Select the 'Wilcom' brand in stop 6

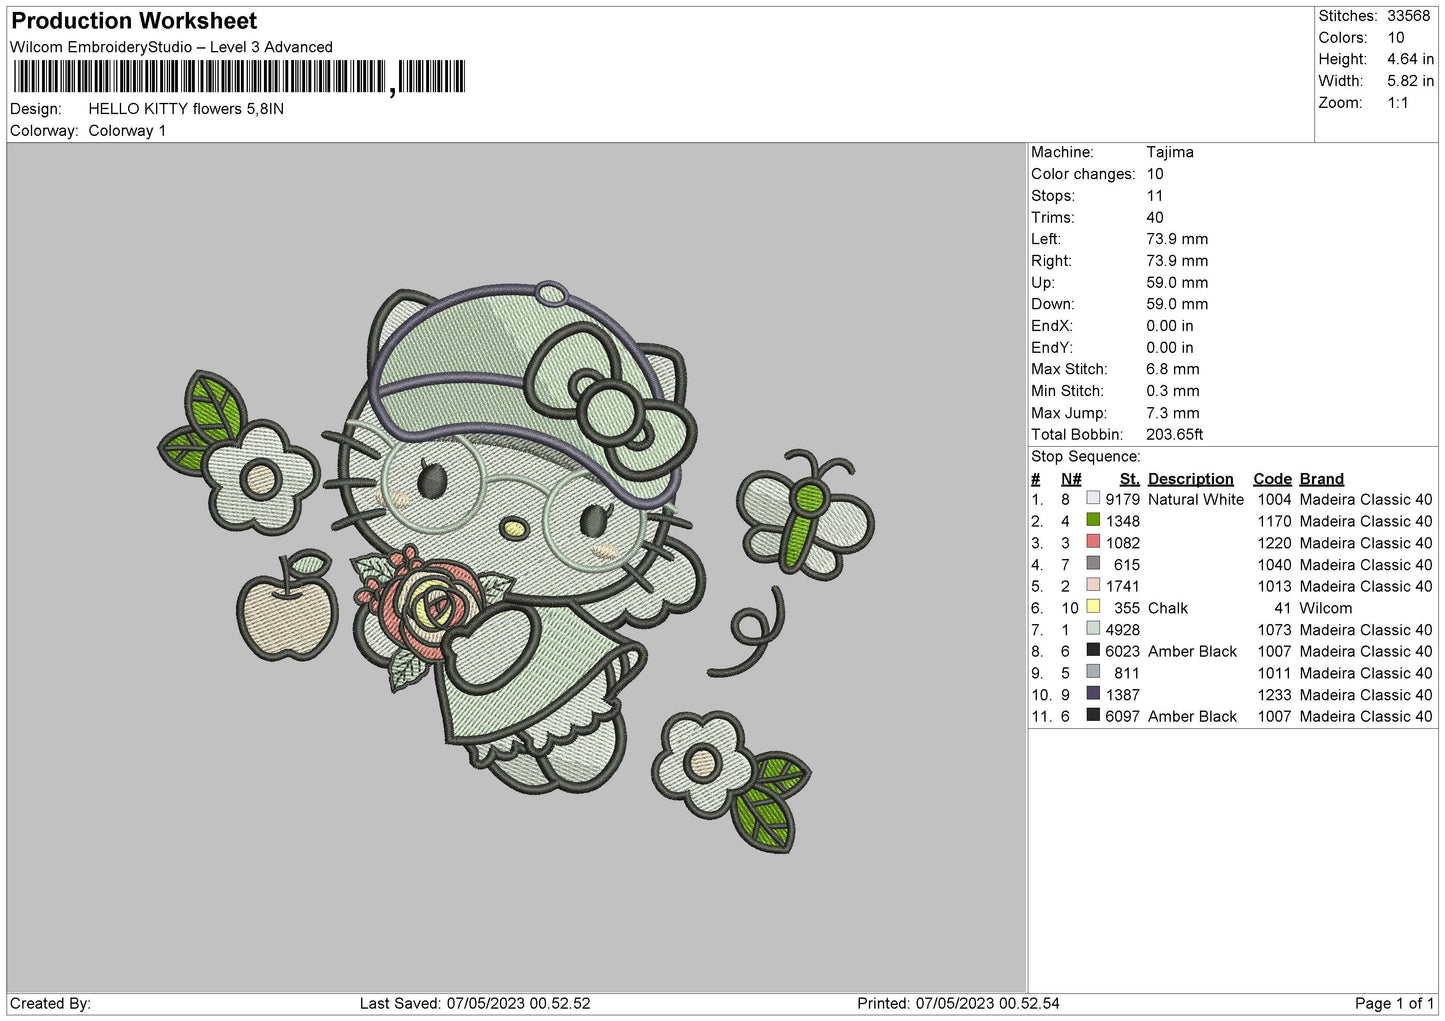point(1326,608)
